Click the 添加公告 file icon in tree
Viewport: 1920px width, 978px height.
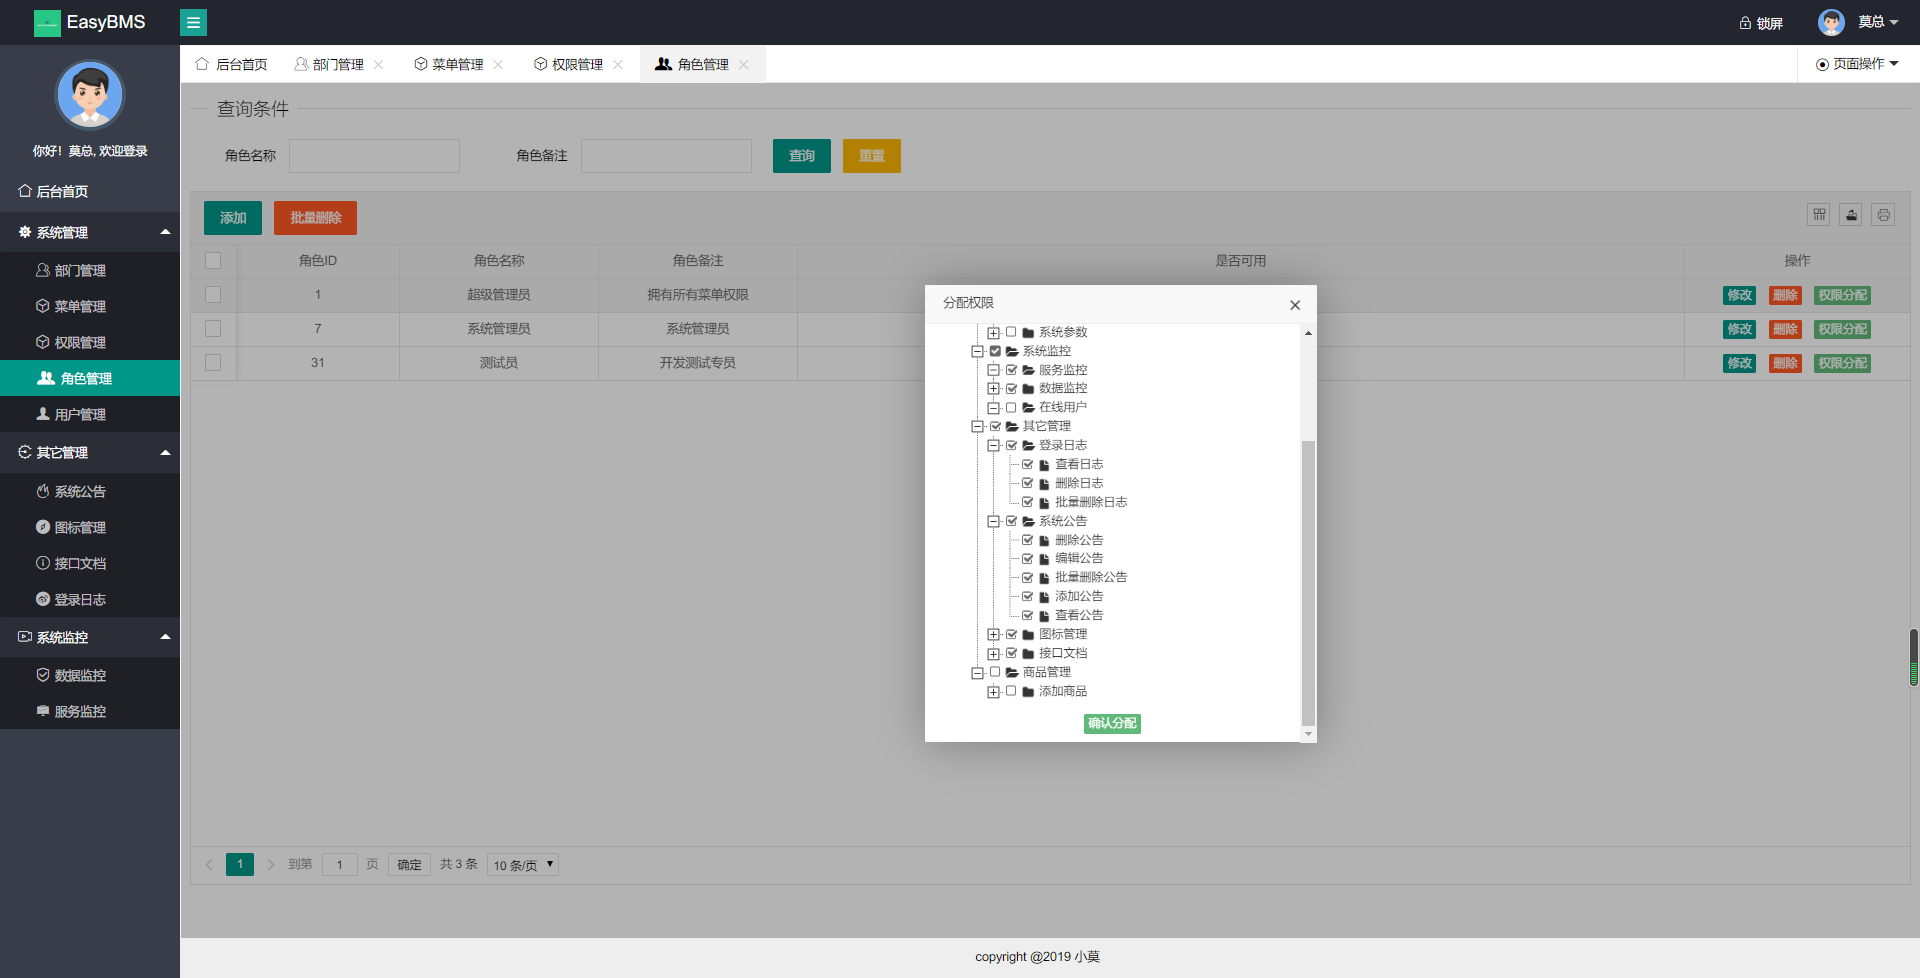1044,597
